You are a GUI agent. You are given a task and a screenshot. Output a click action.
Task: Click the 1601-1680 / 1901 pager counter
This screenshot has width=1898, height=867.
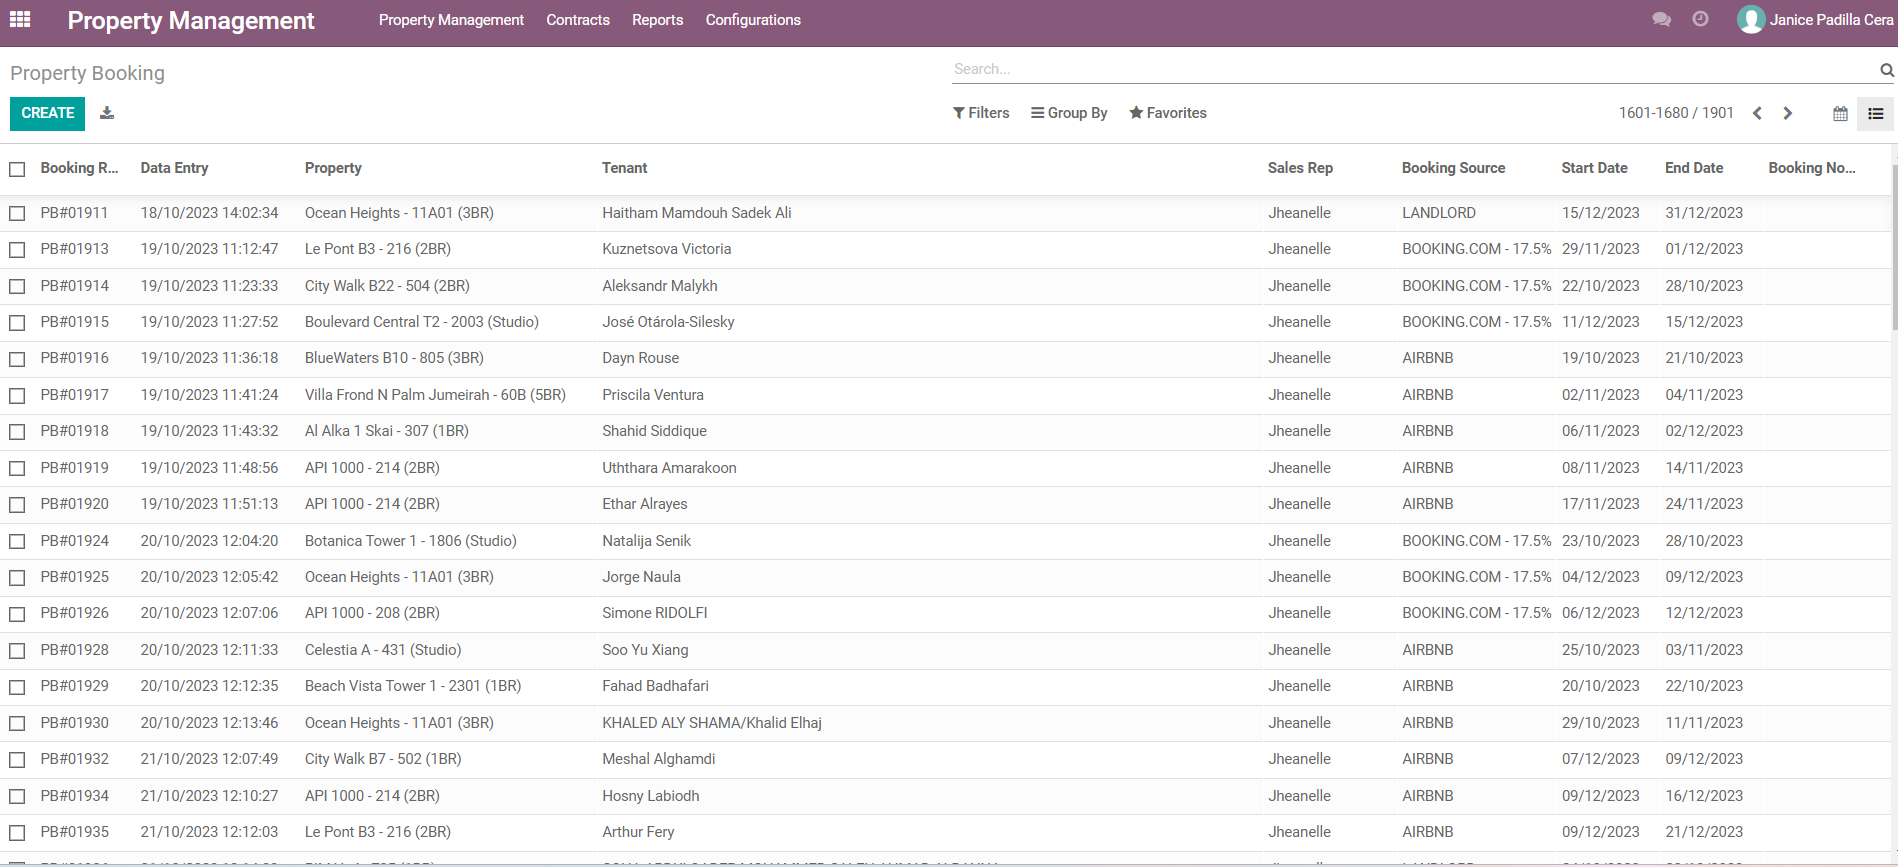coord(1676,113)
